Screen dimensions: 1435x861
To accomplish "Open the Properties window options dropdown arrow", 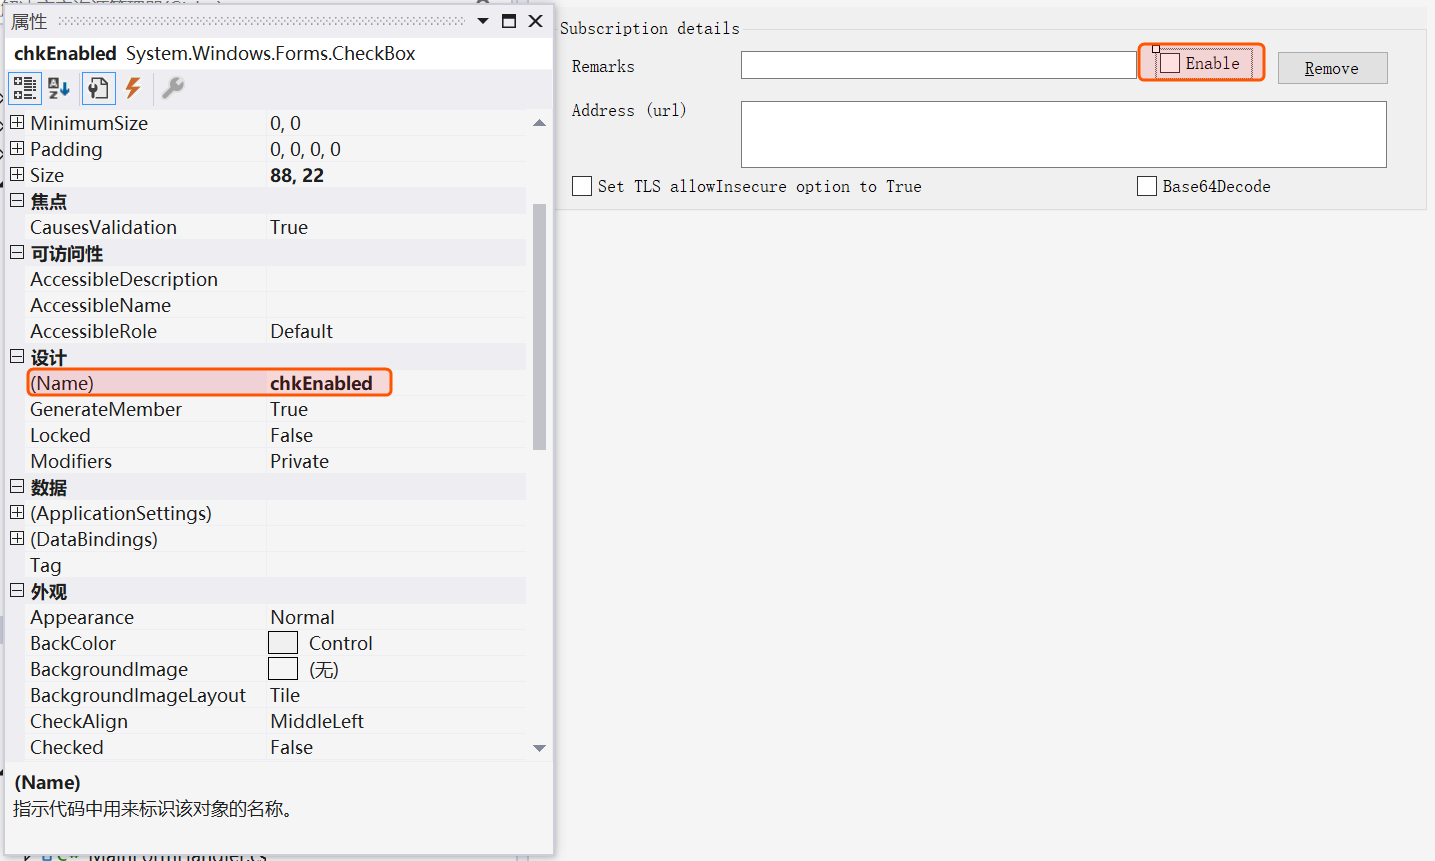I will pos(483,21).
